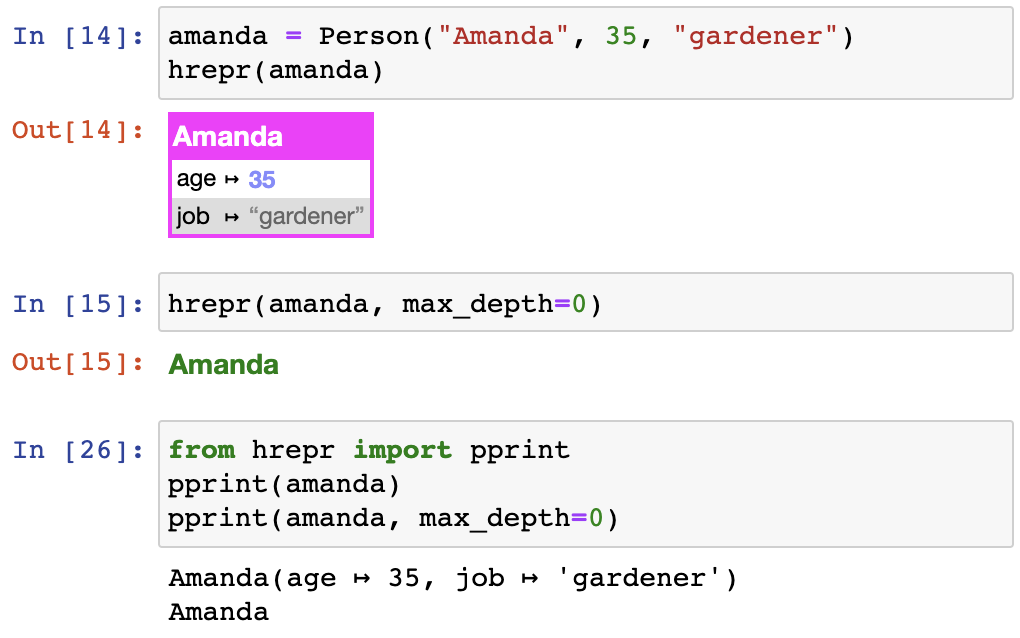This screenshot has height=638, width=1020.
Task: Click the magenta Amanda header in output
Action: pyautogui.click(x=271, y=137)
